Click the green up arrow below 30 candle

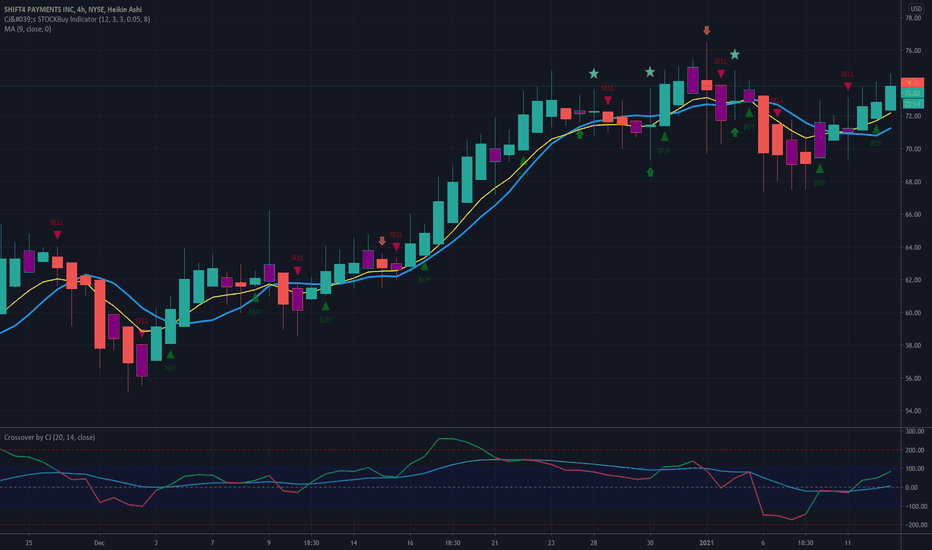[650, 172]
